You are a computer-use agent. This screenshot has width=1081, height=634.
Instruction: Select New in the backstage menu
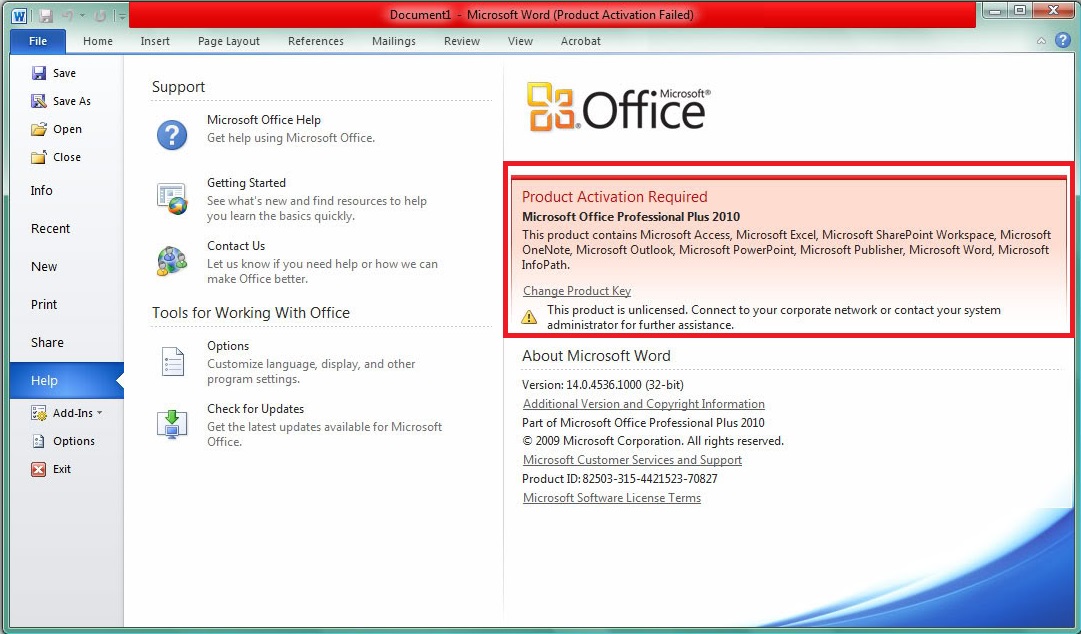tap(67, 267)
